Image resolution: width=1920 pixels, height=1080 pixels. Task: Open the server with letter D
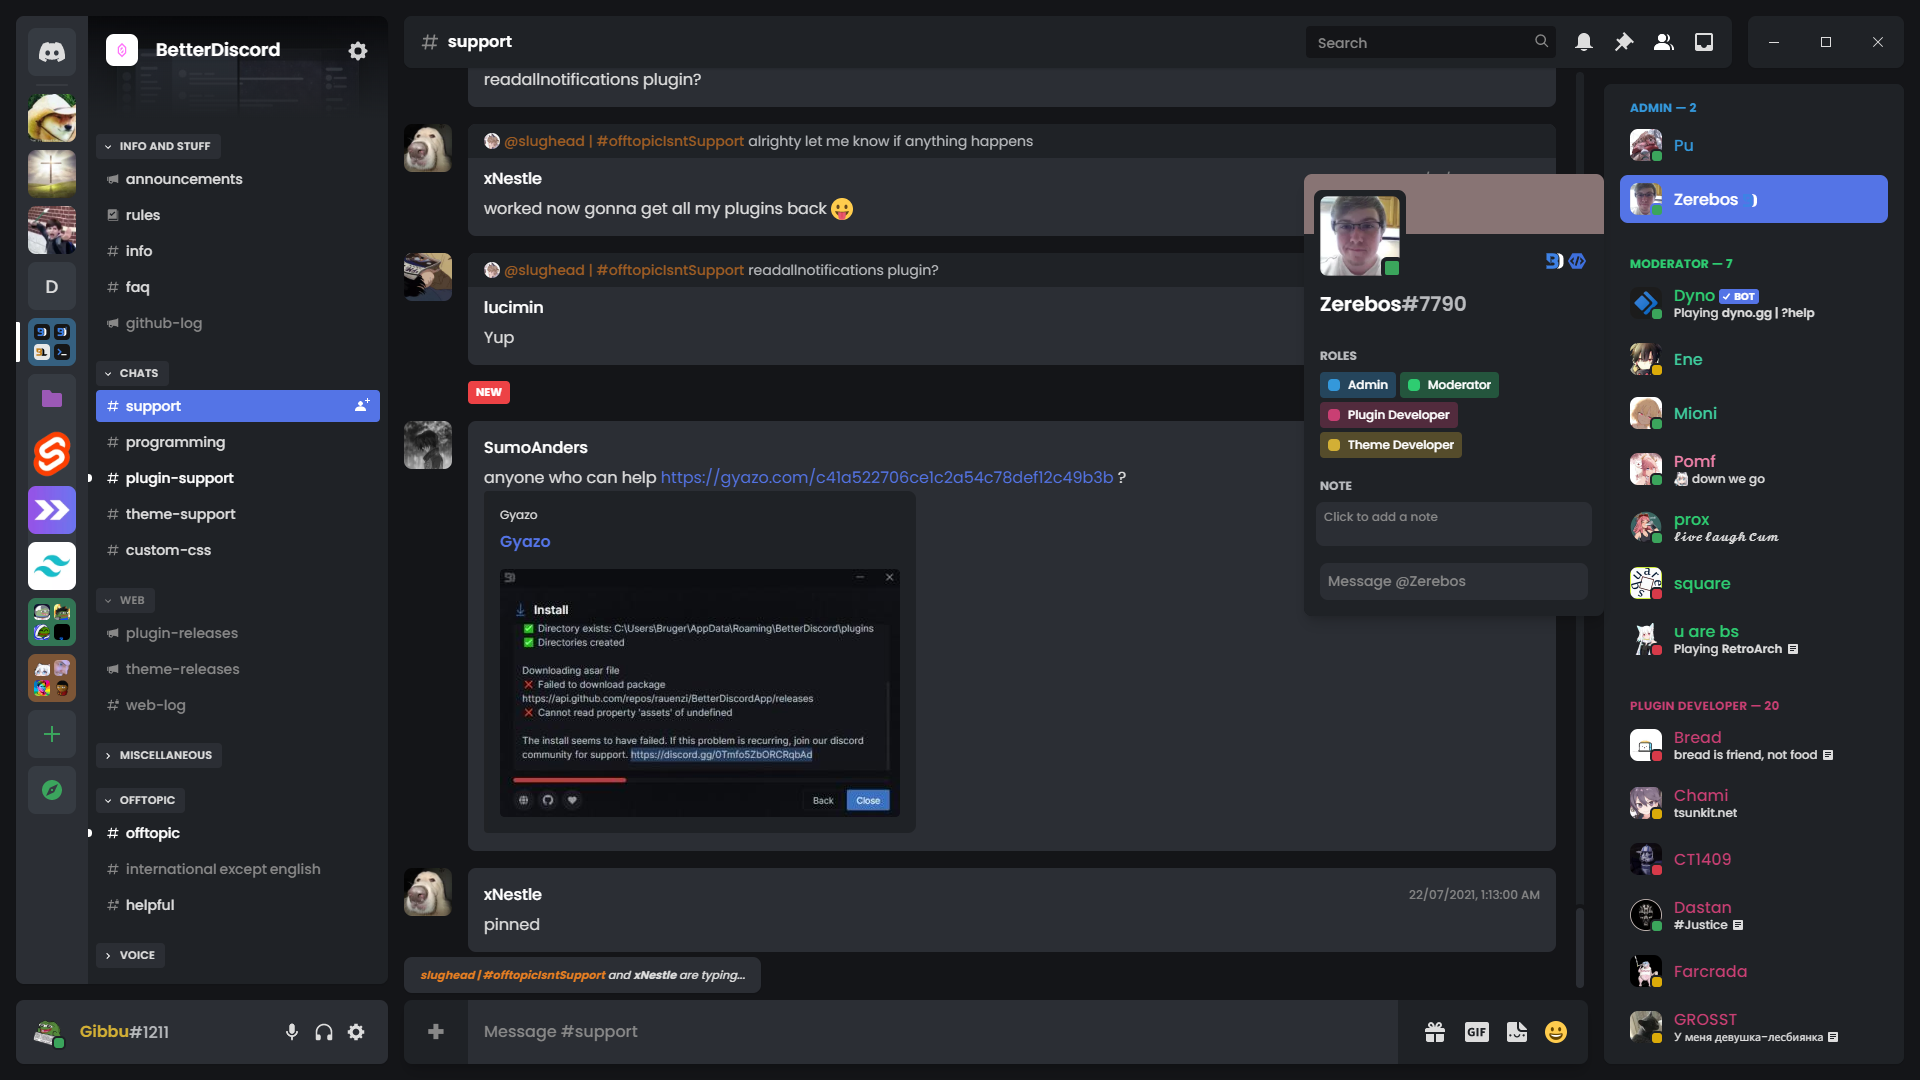(x=52, y=287)
